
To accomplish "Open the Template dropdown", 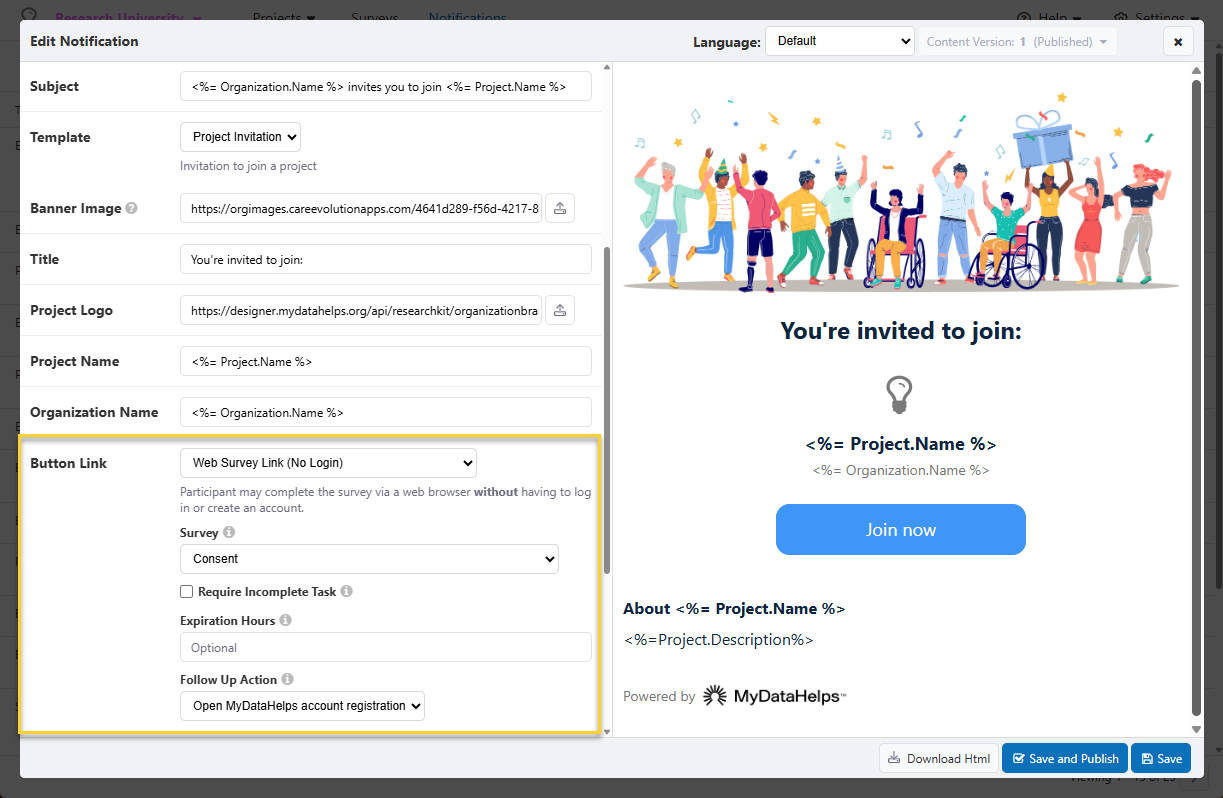I will 240,137.
